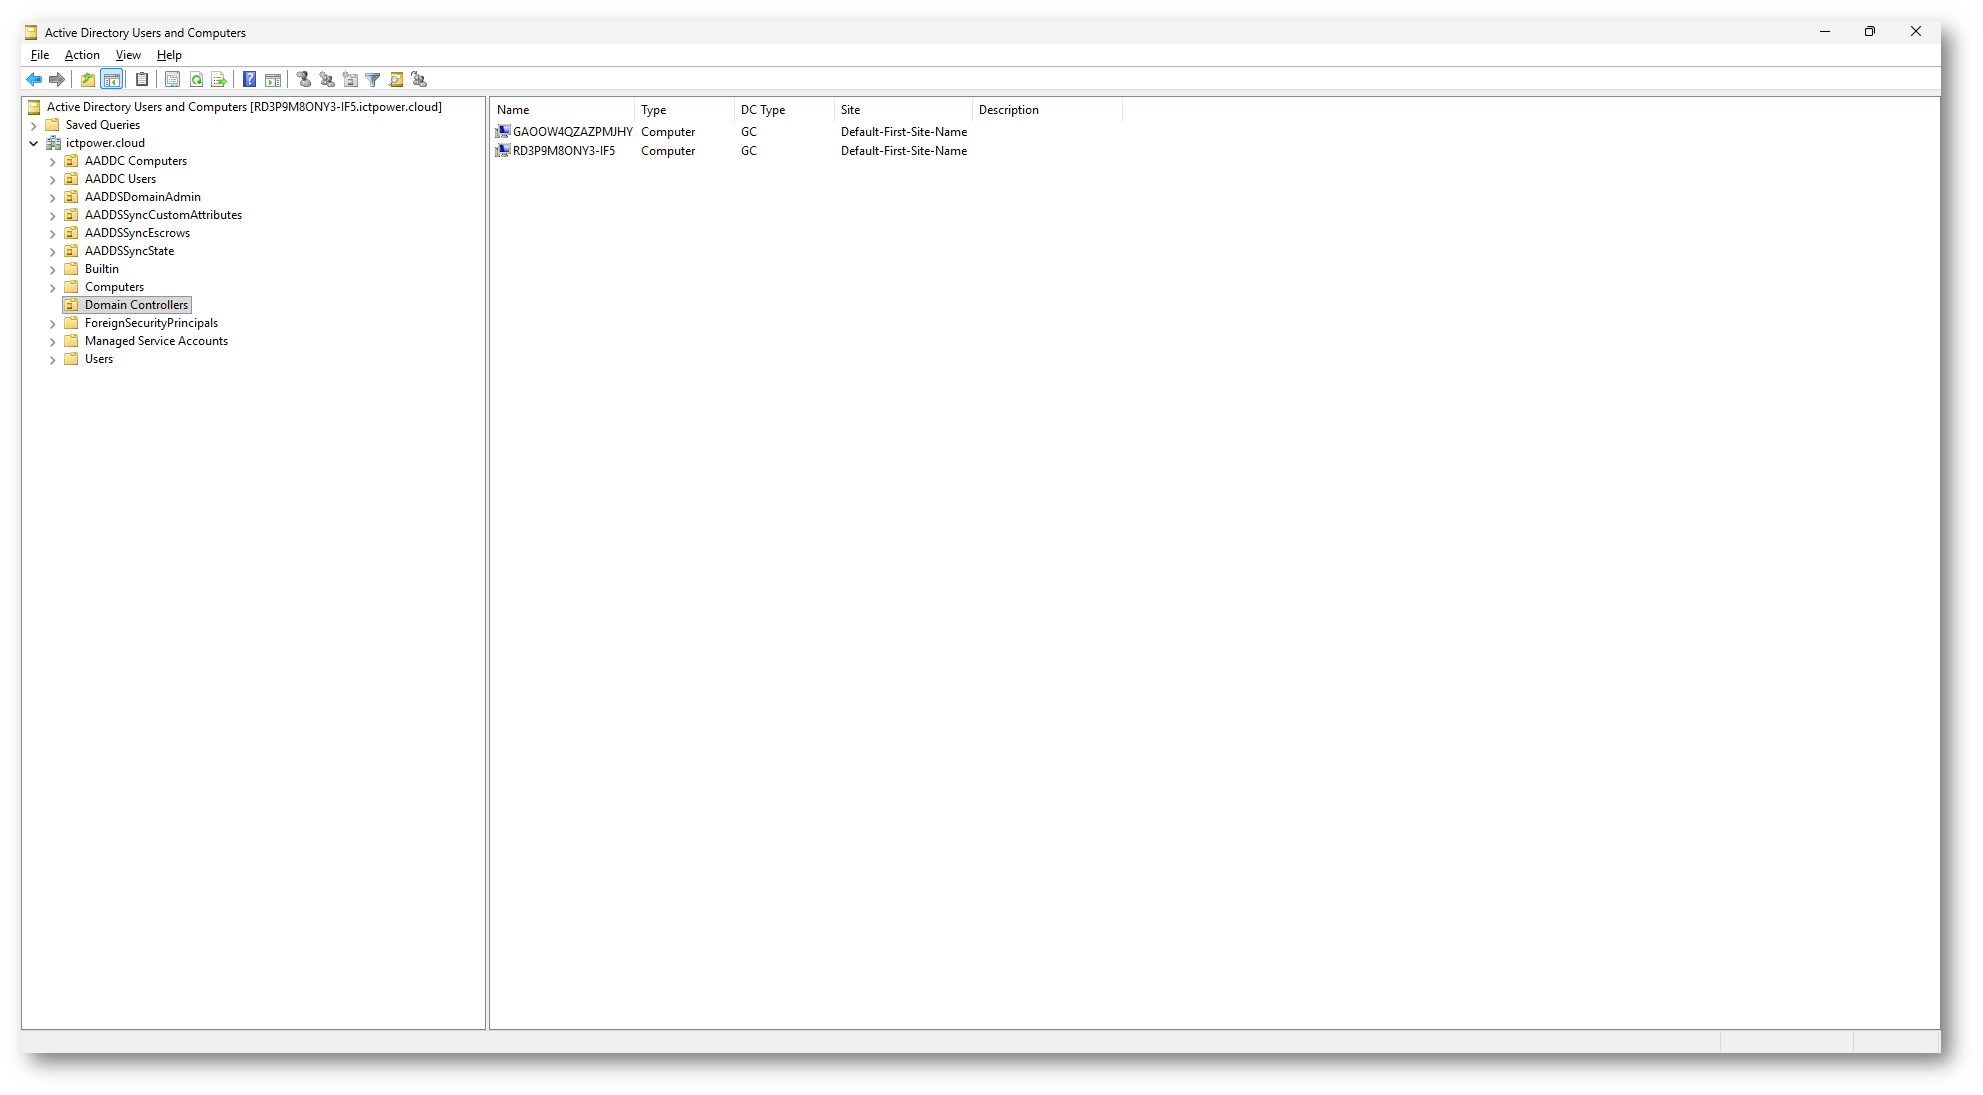The height and width of the screenshot is (1095, 1983).
Task: Click the Refresh toolbar icon
Action: (x=196, y=80)
